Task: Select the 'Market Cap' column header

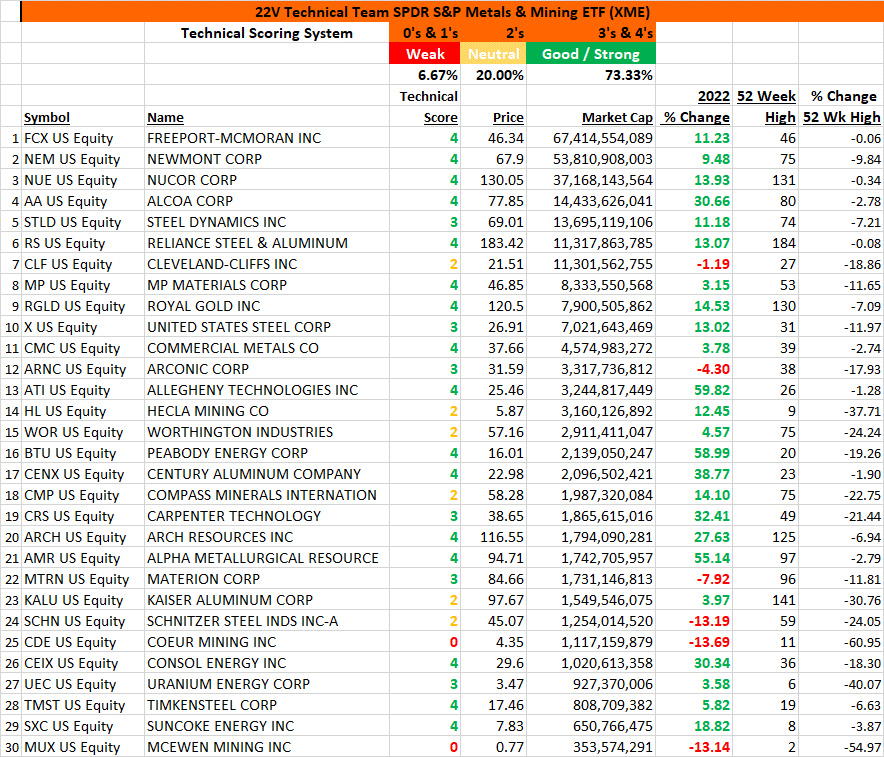Action: pos(617,117)
